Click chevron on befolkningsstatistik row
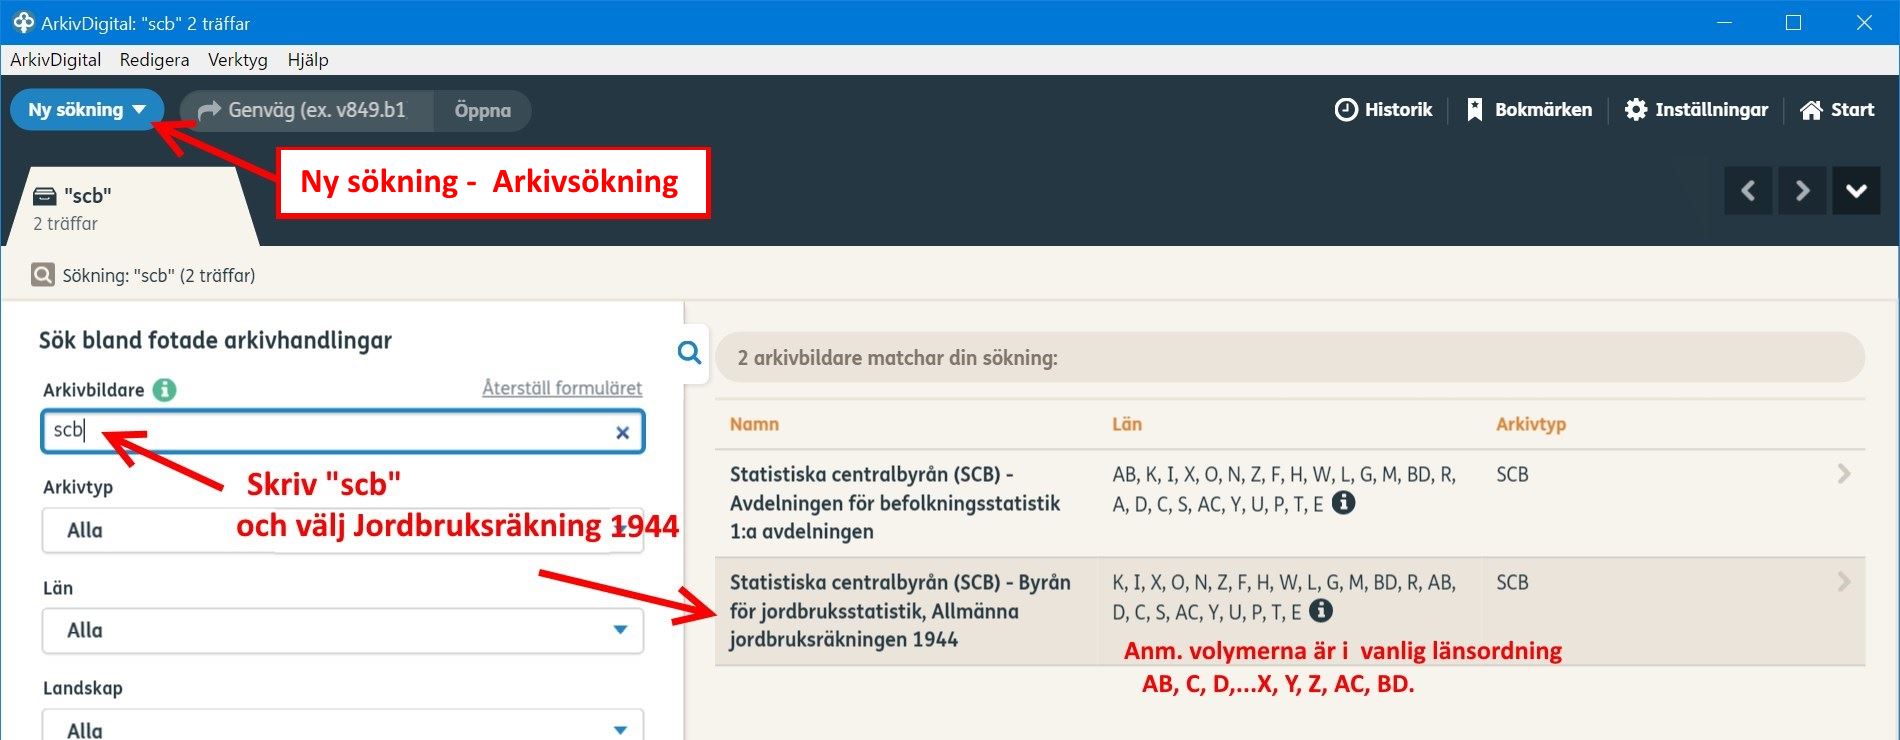The width and height of the screenshot is (1900, 740). (x=1844, y=474)
